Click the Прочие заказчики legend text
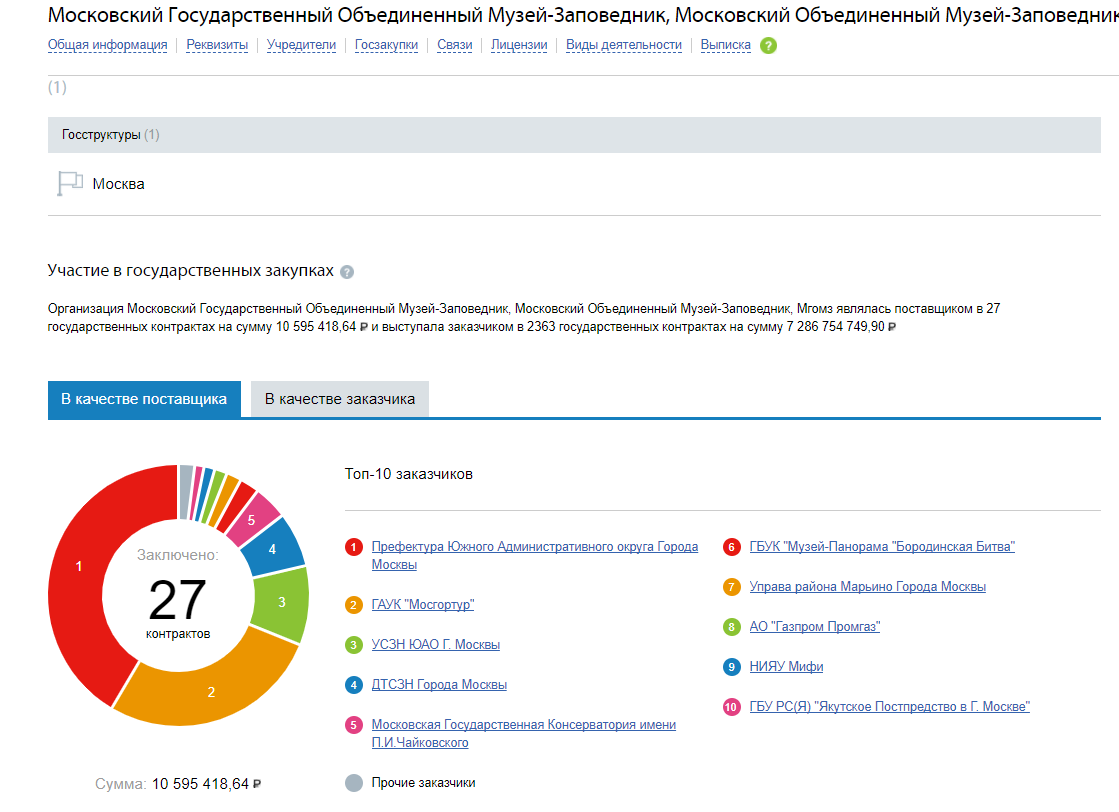The width and height of the screenshot is (1119, 812). [423, 783]
